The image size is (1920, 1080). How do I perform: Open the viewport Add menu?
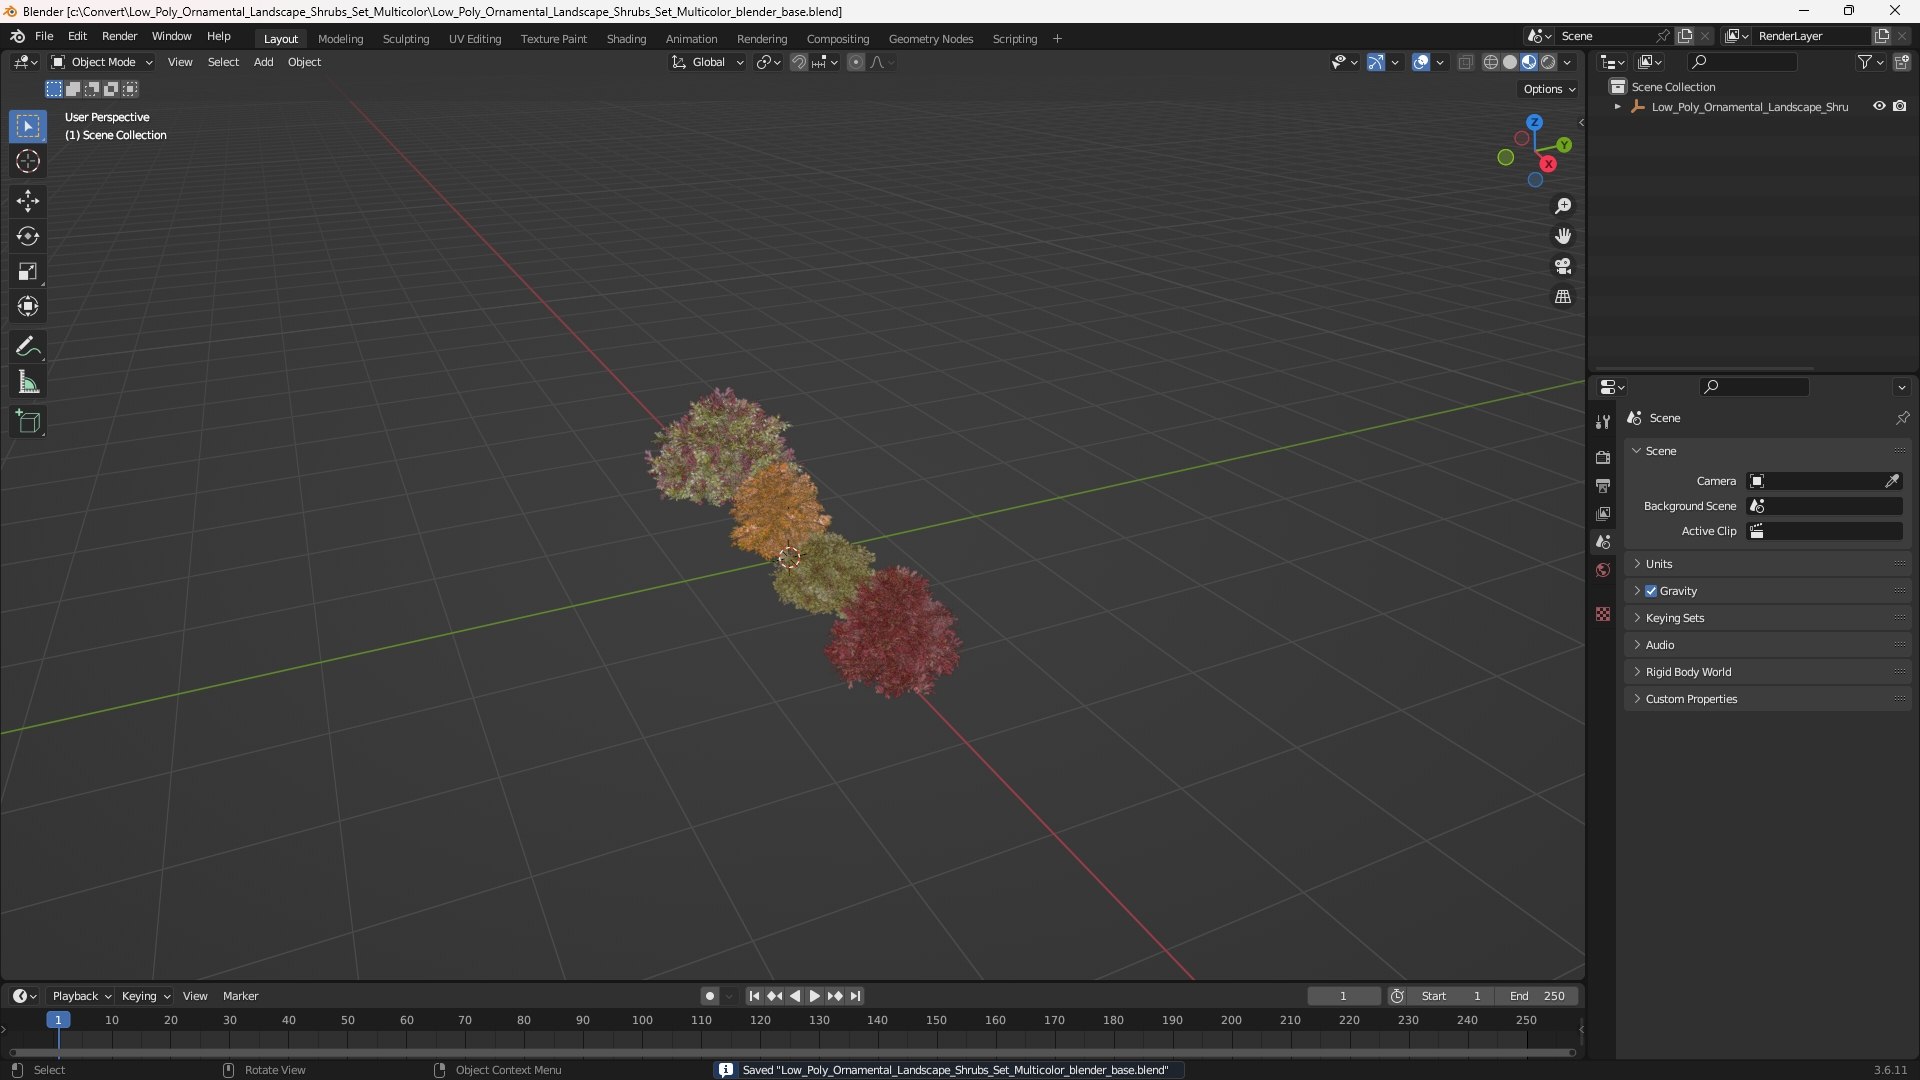pos(263,62)
